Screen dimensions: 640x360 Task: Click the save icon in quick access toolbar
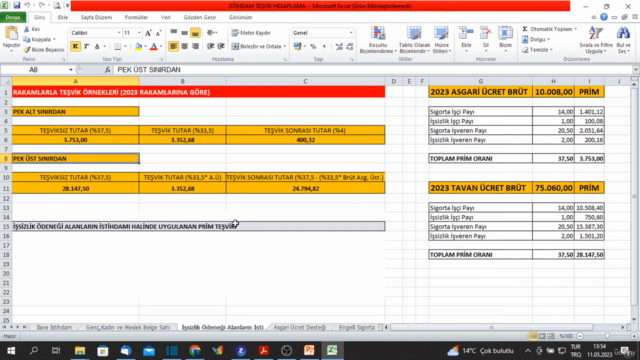click(x=17, y=6)
